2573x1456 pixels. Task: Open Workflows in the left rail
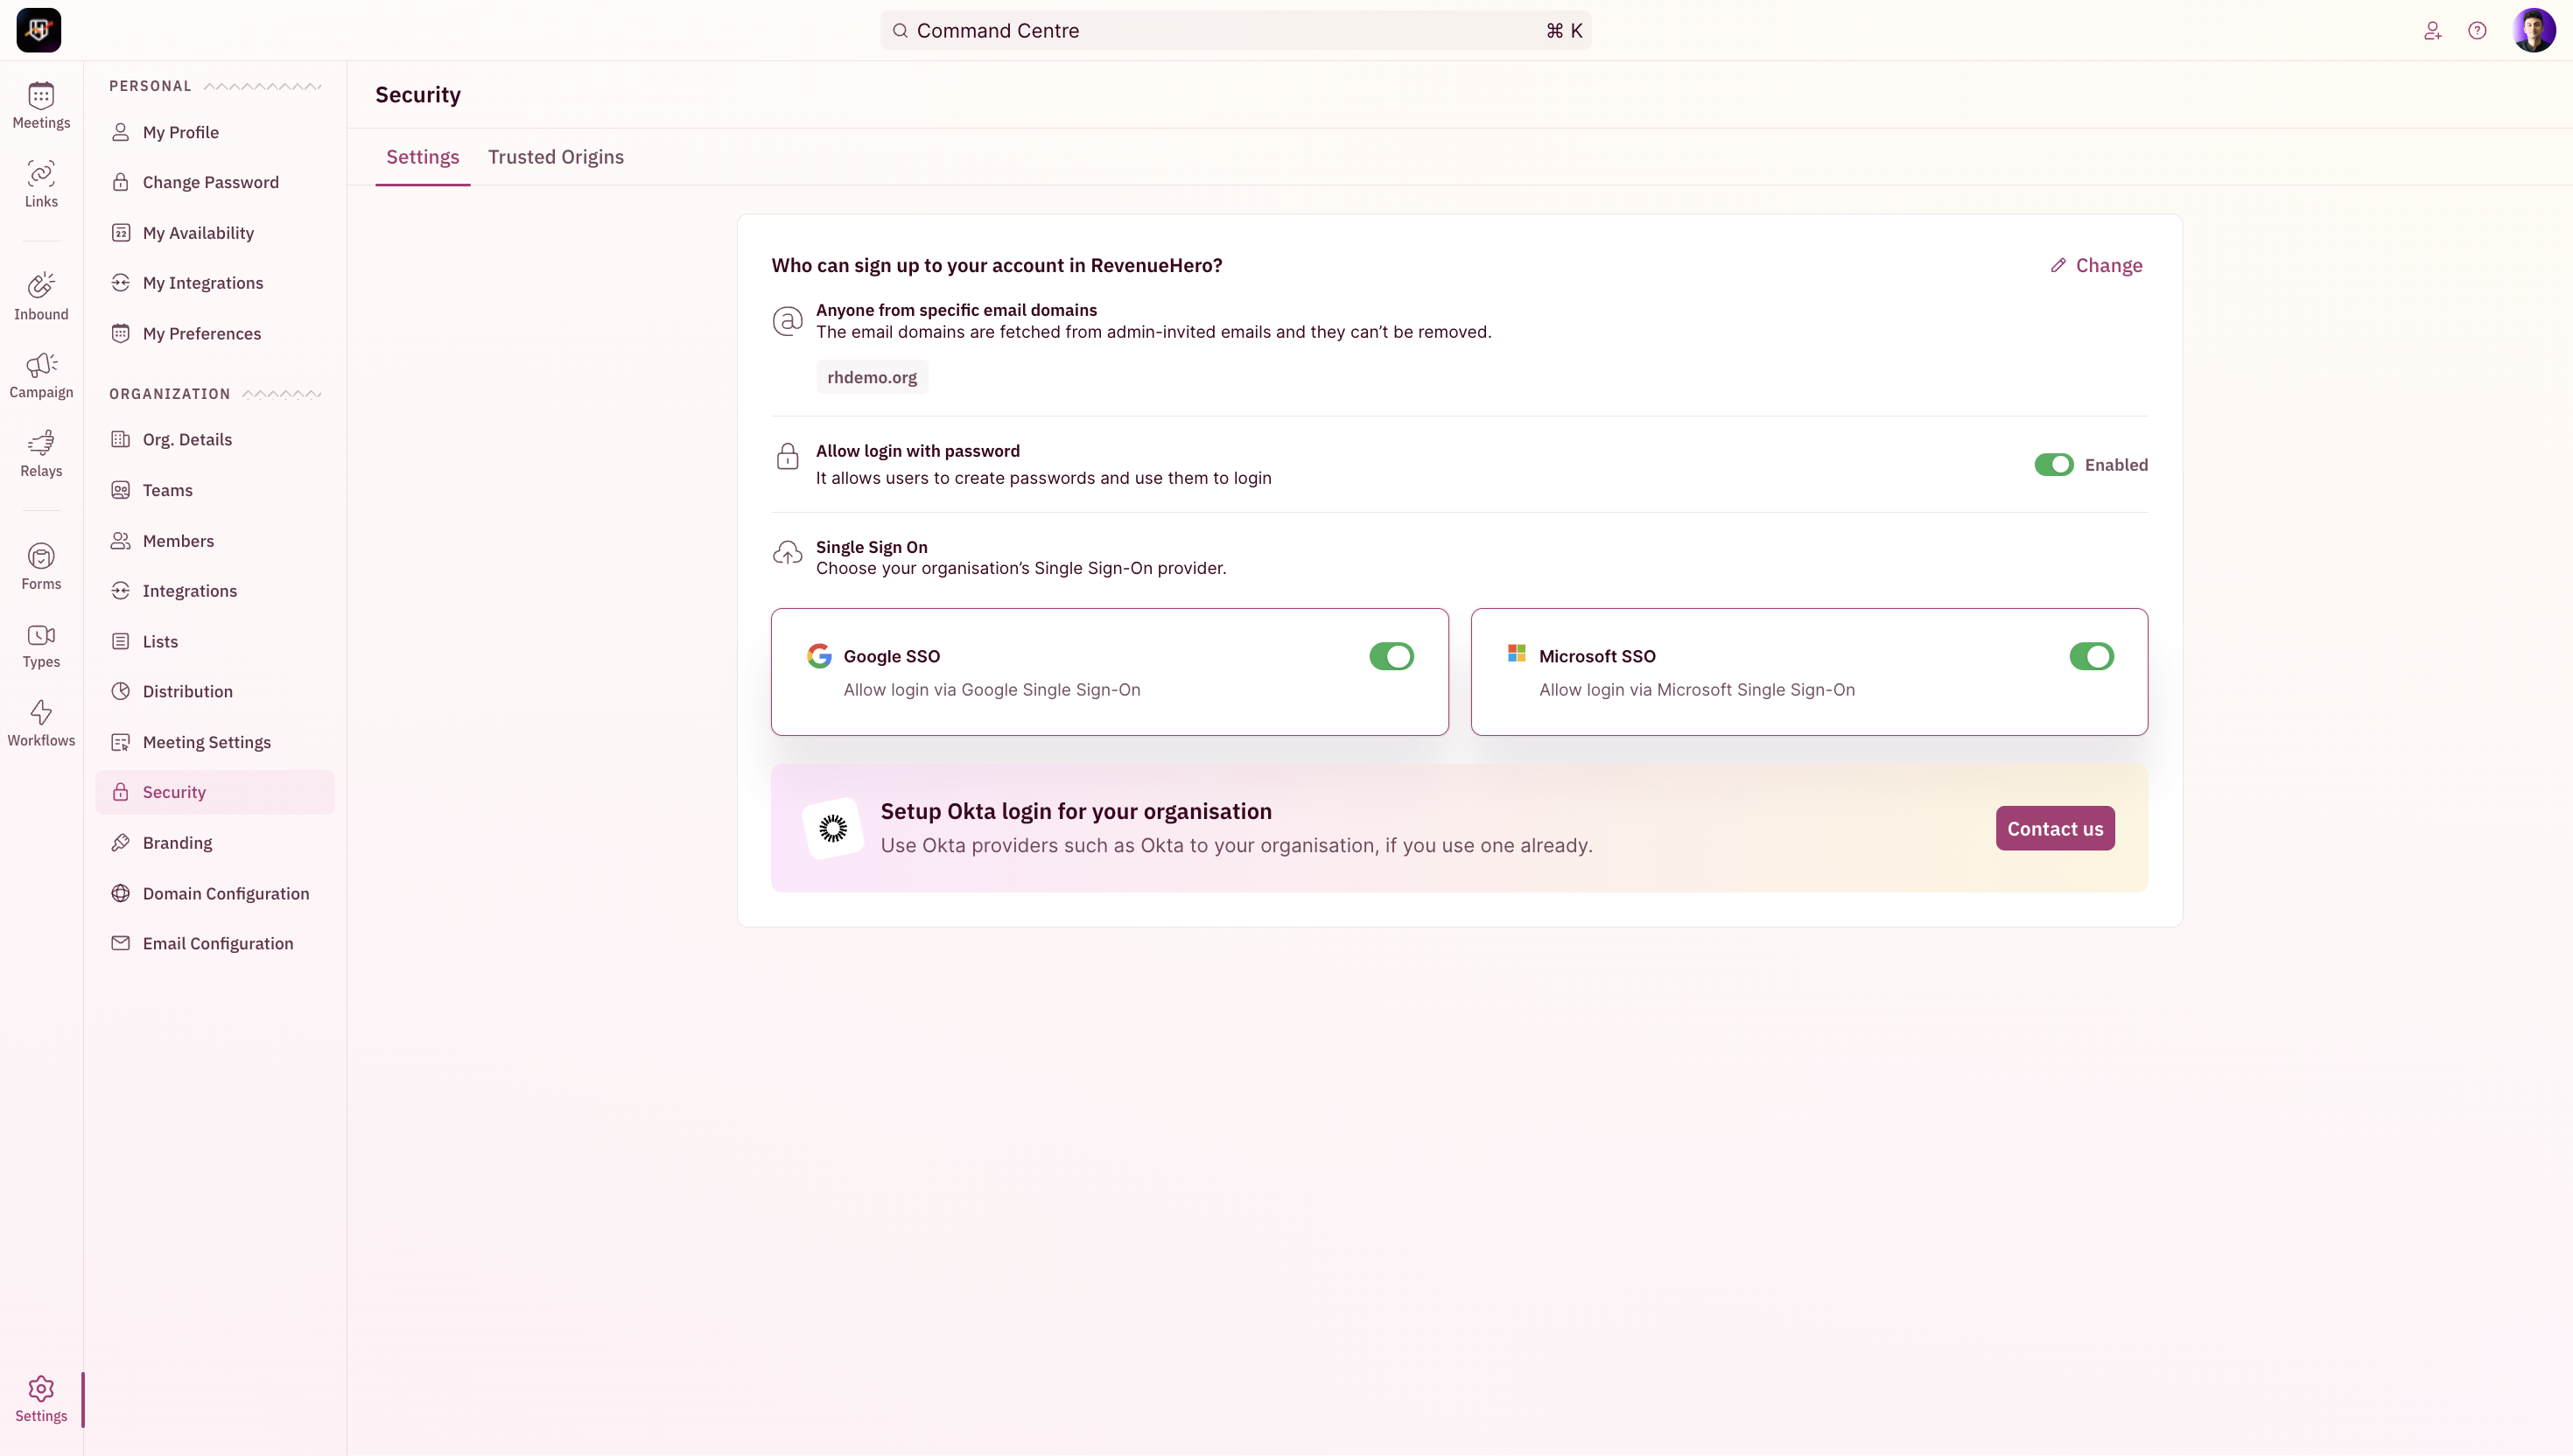point(41,724)
